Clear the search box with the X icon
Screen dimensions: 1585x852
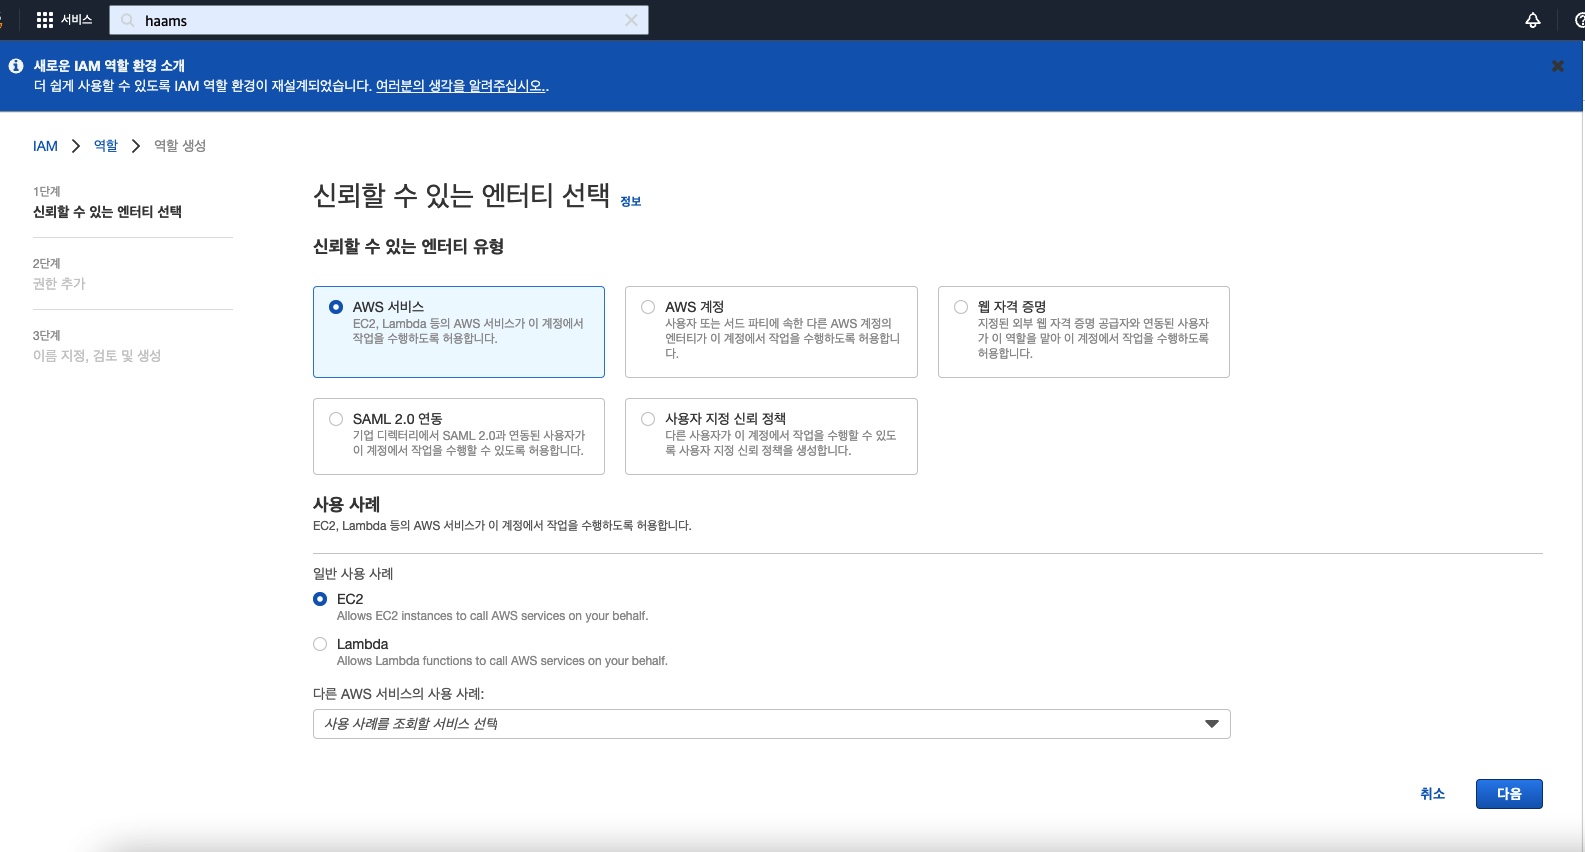pyautogui.click(x=631, y=20)
